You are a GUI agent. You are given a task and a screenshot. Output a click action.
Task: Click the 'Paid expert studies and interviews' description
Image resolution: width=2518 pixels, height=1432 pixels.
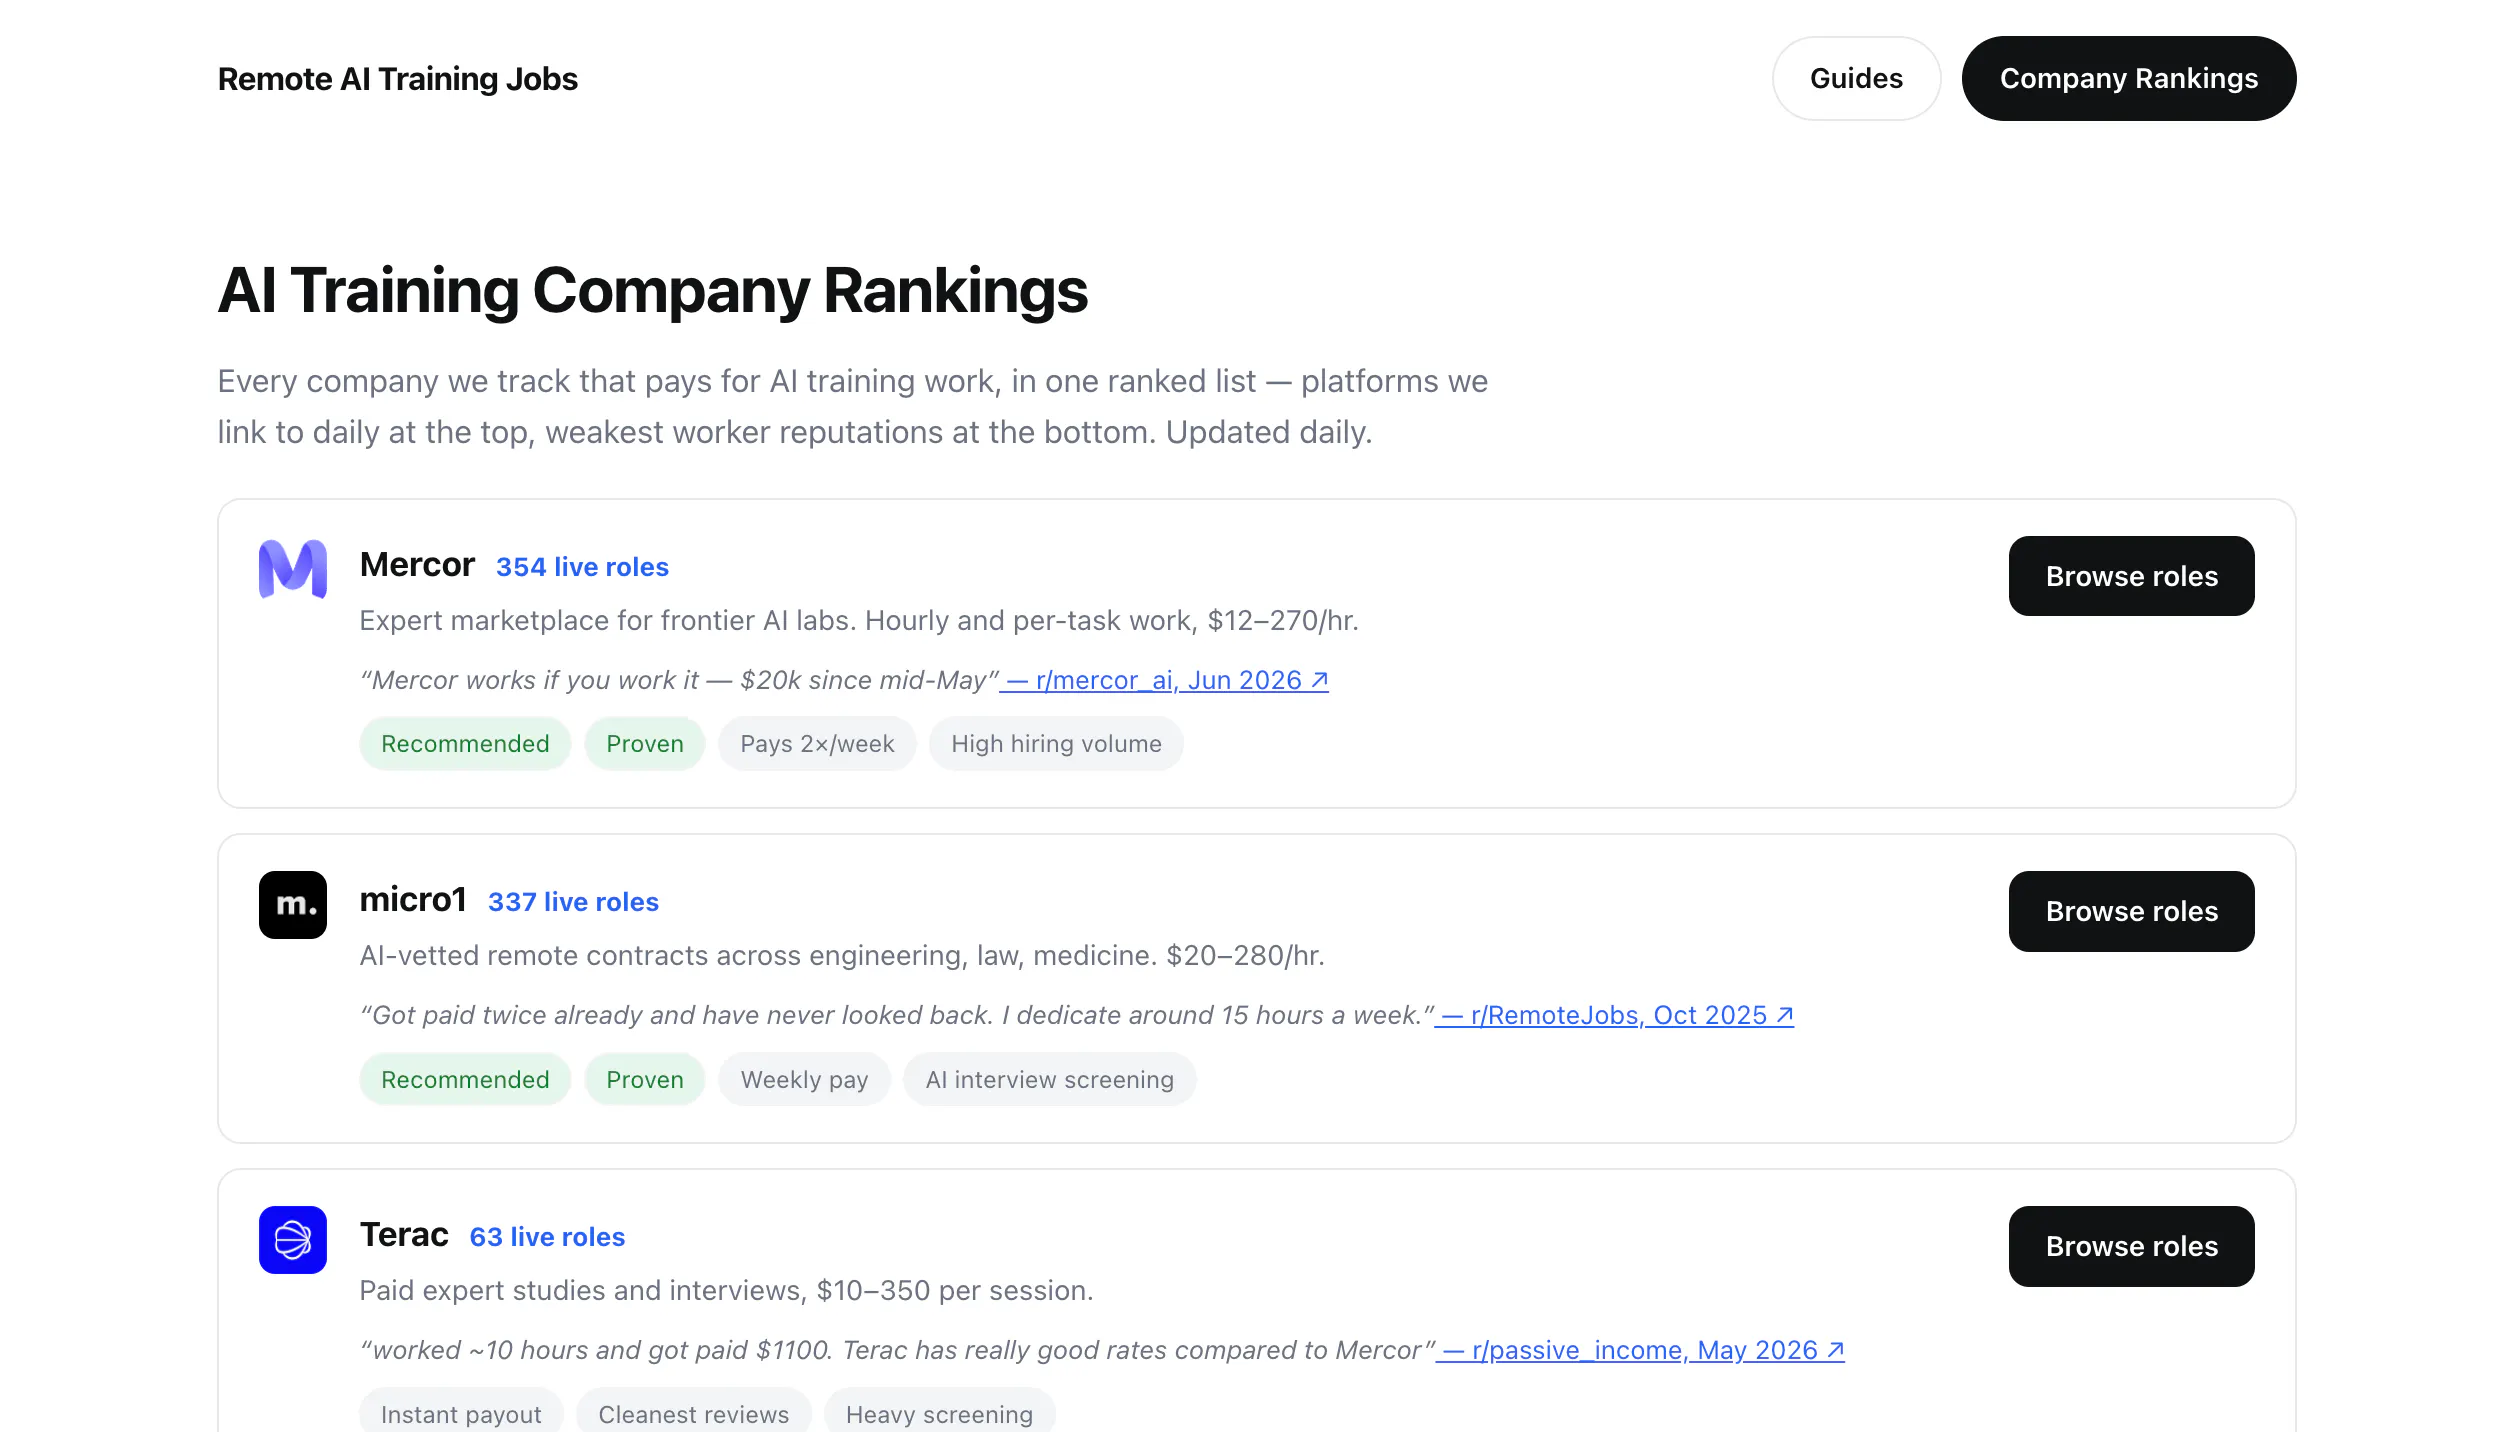726,1291
